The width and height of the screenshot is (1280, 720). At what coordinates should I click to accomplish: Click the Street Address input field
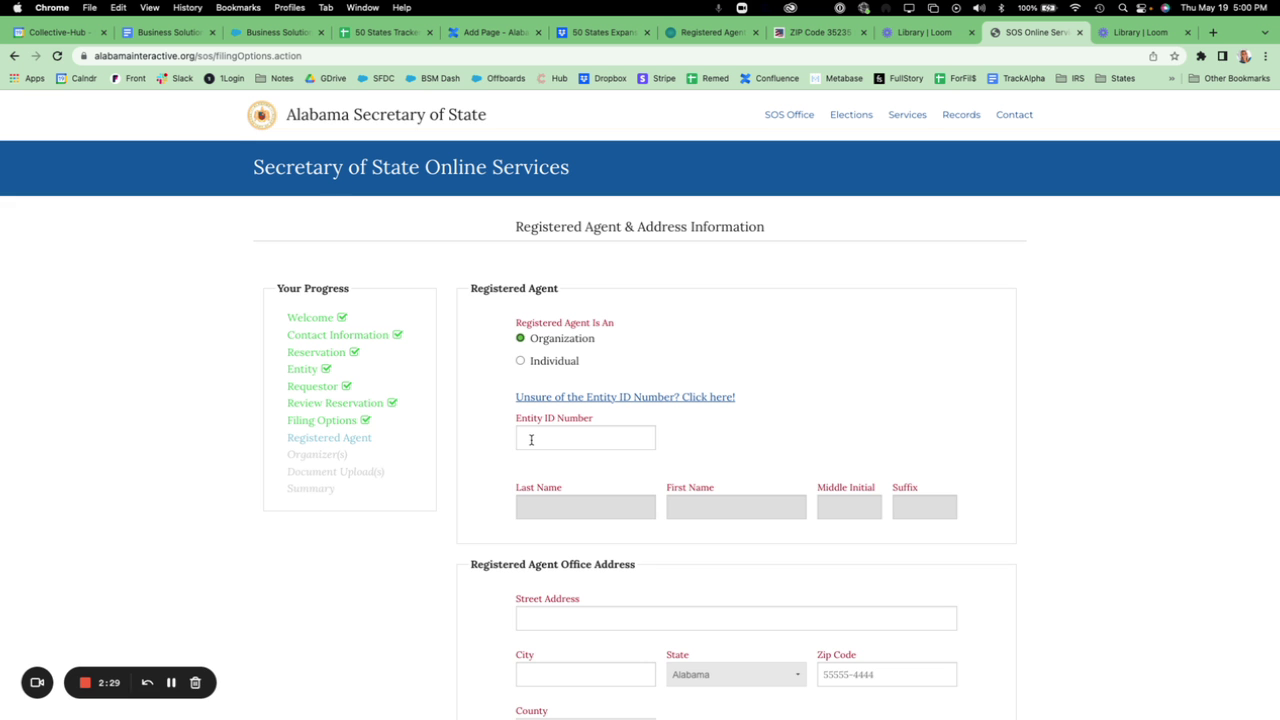pos(736,618)
